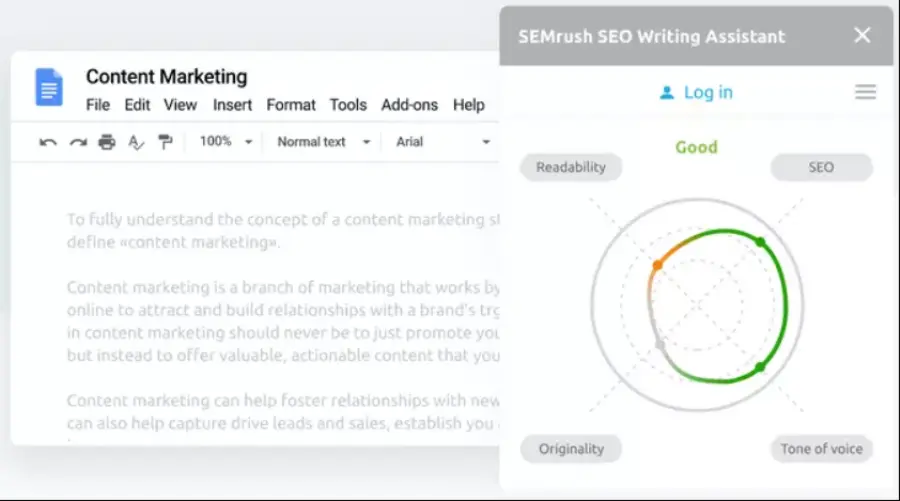This screenshot has width=900, height=501.
Task: Toggle the spell check icon
Action: pyautogui.click(x=136, y=142)
